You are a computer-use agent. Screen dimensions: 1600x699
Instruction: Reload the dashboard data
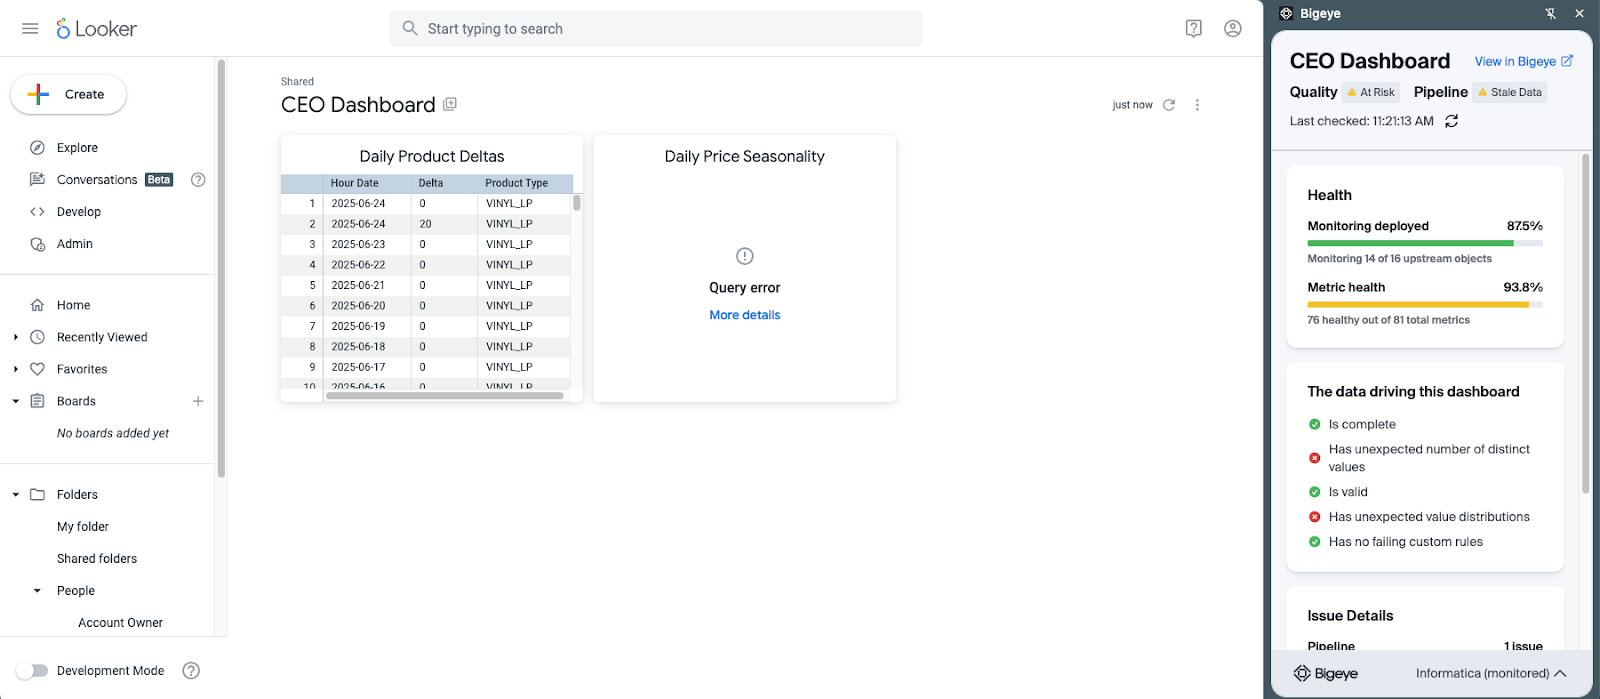1169,105
